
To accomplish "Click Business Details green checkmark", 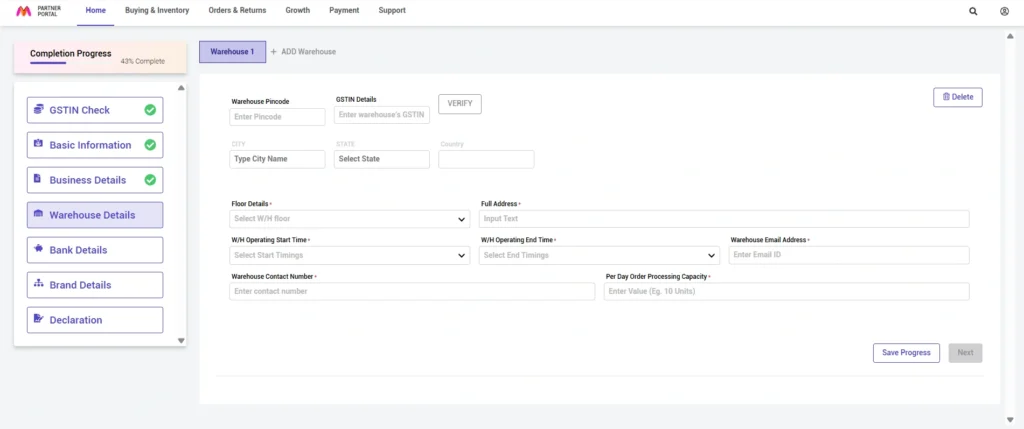I will [x=150, y=180].
